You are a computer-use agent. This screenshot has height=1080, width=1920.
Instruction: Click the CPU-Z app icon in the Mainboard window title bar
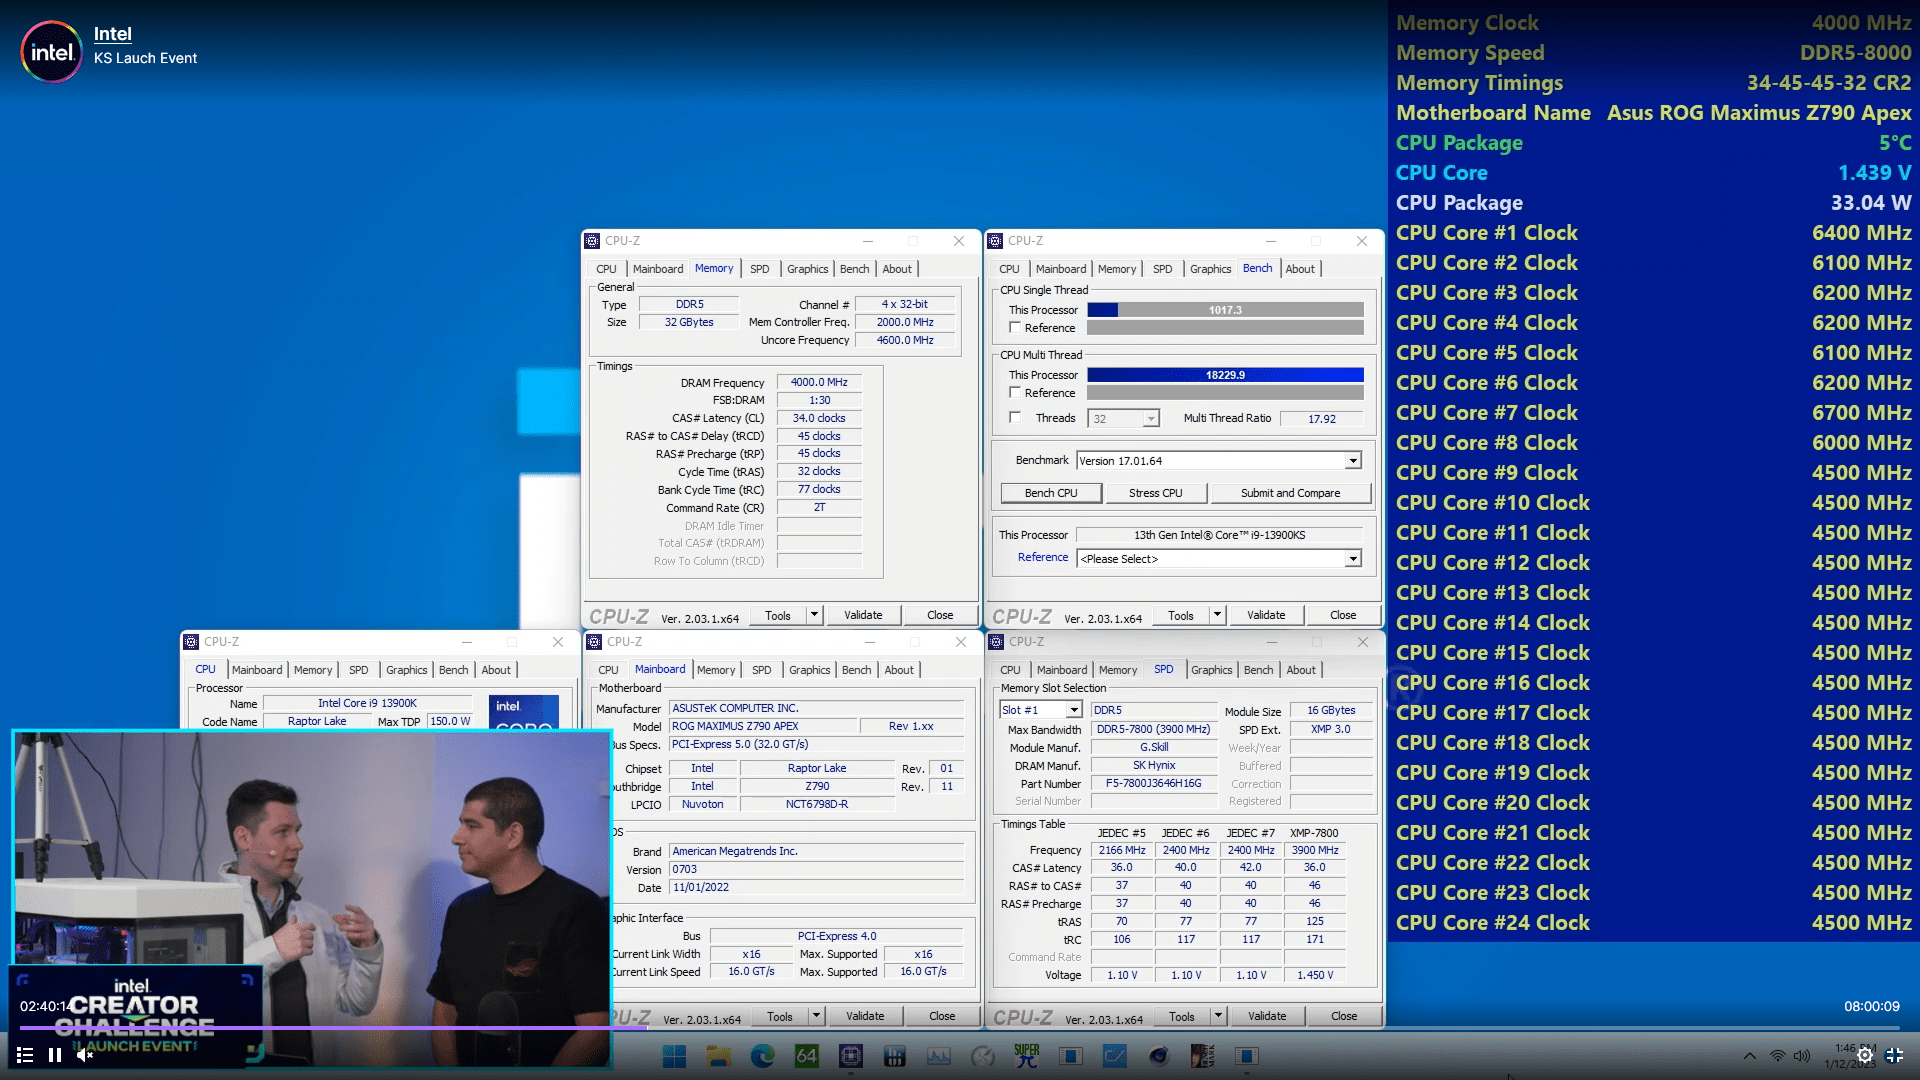tap(595, 642)
